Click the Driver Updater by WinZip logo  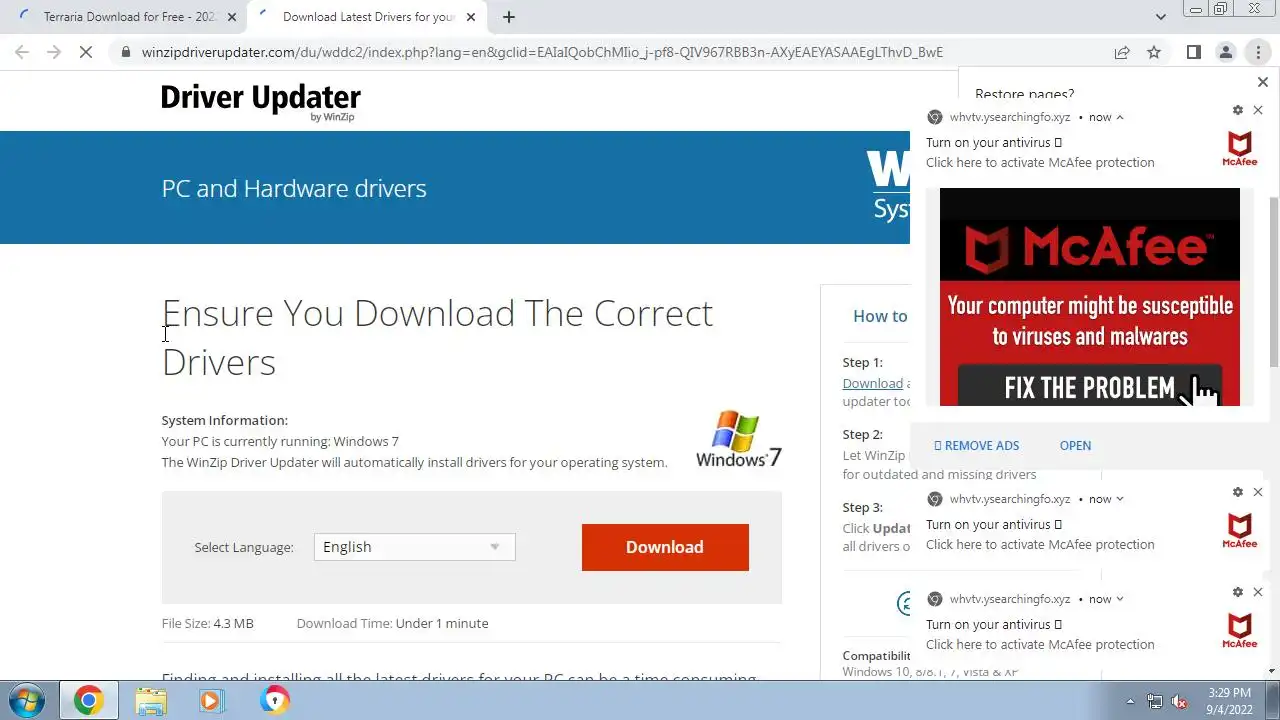261,102
